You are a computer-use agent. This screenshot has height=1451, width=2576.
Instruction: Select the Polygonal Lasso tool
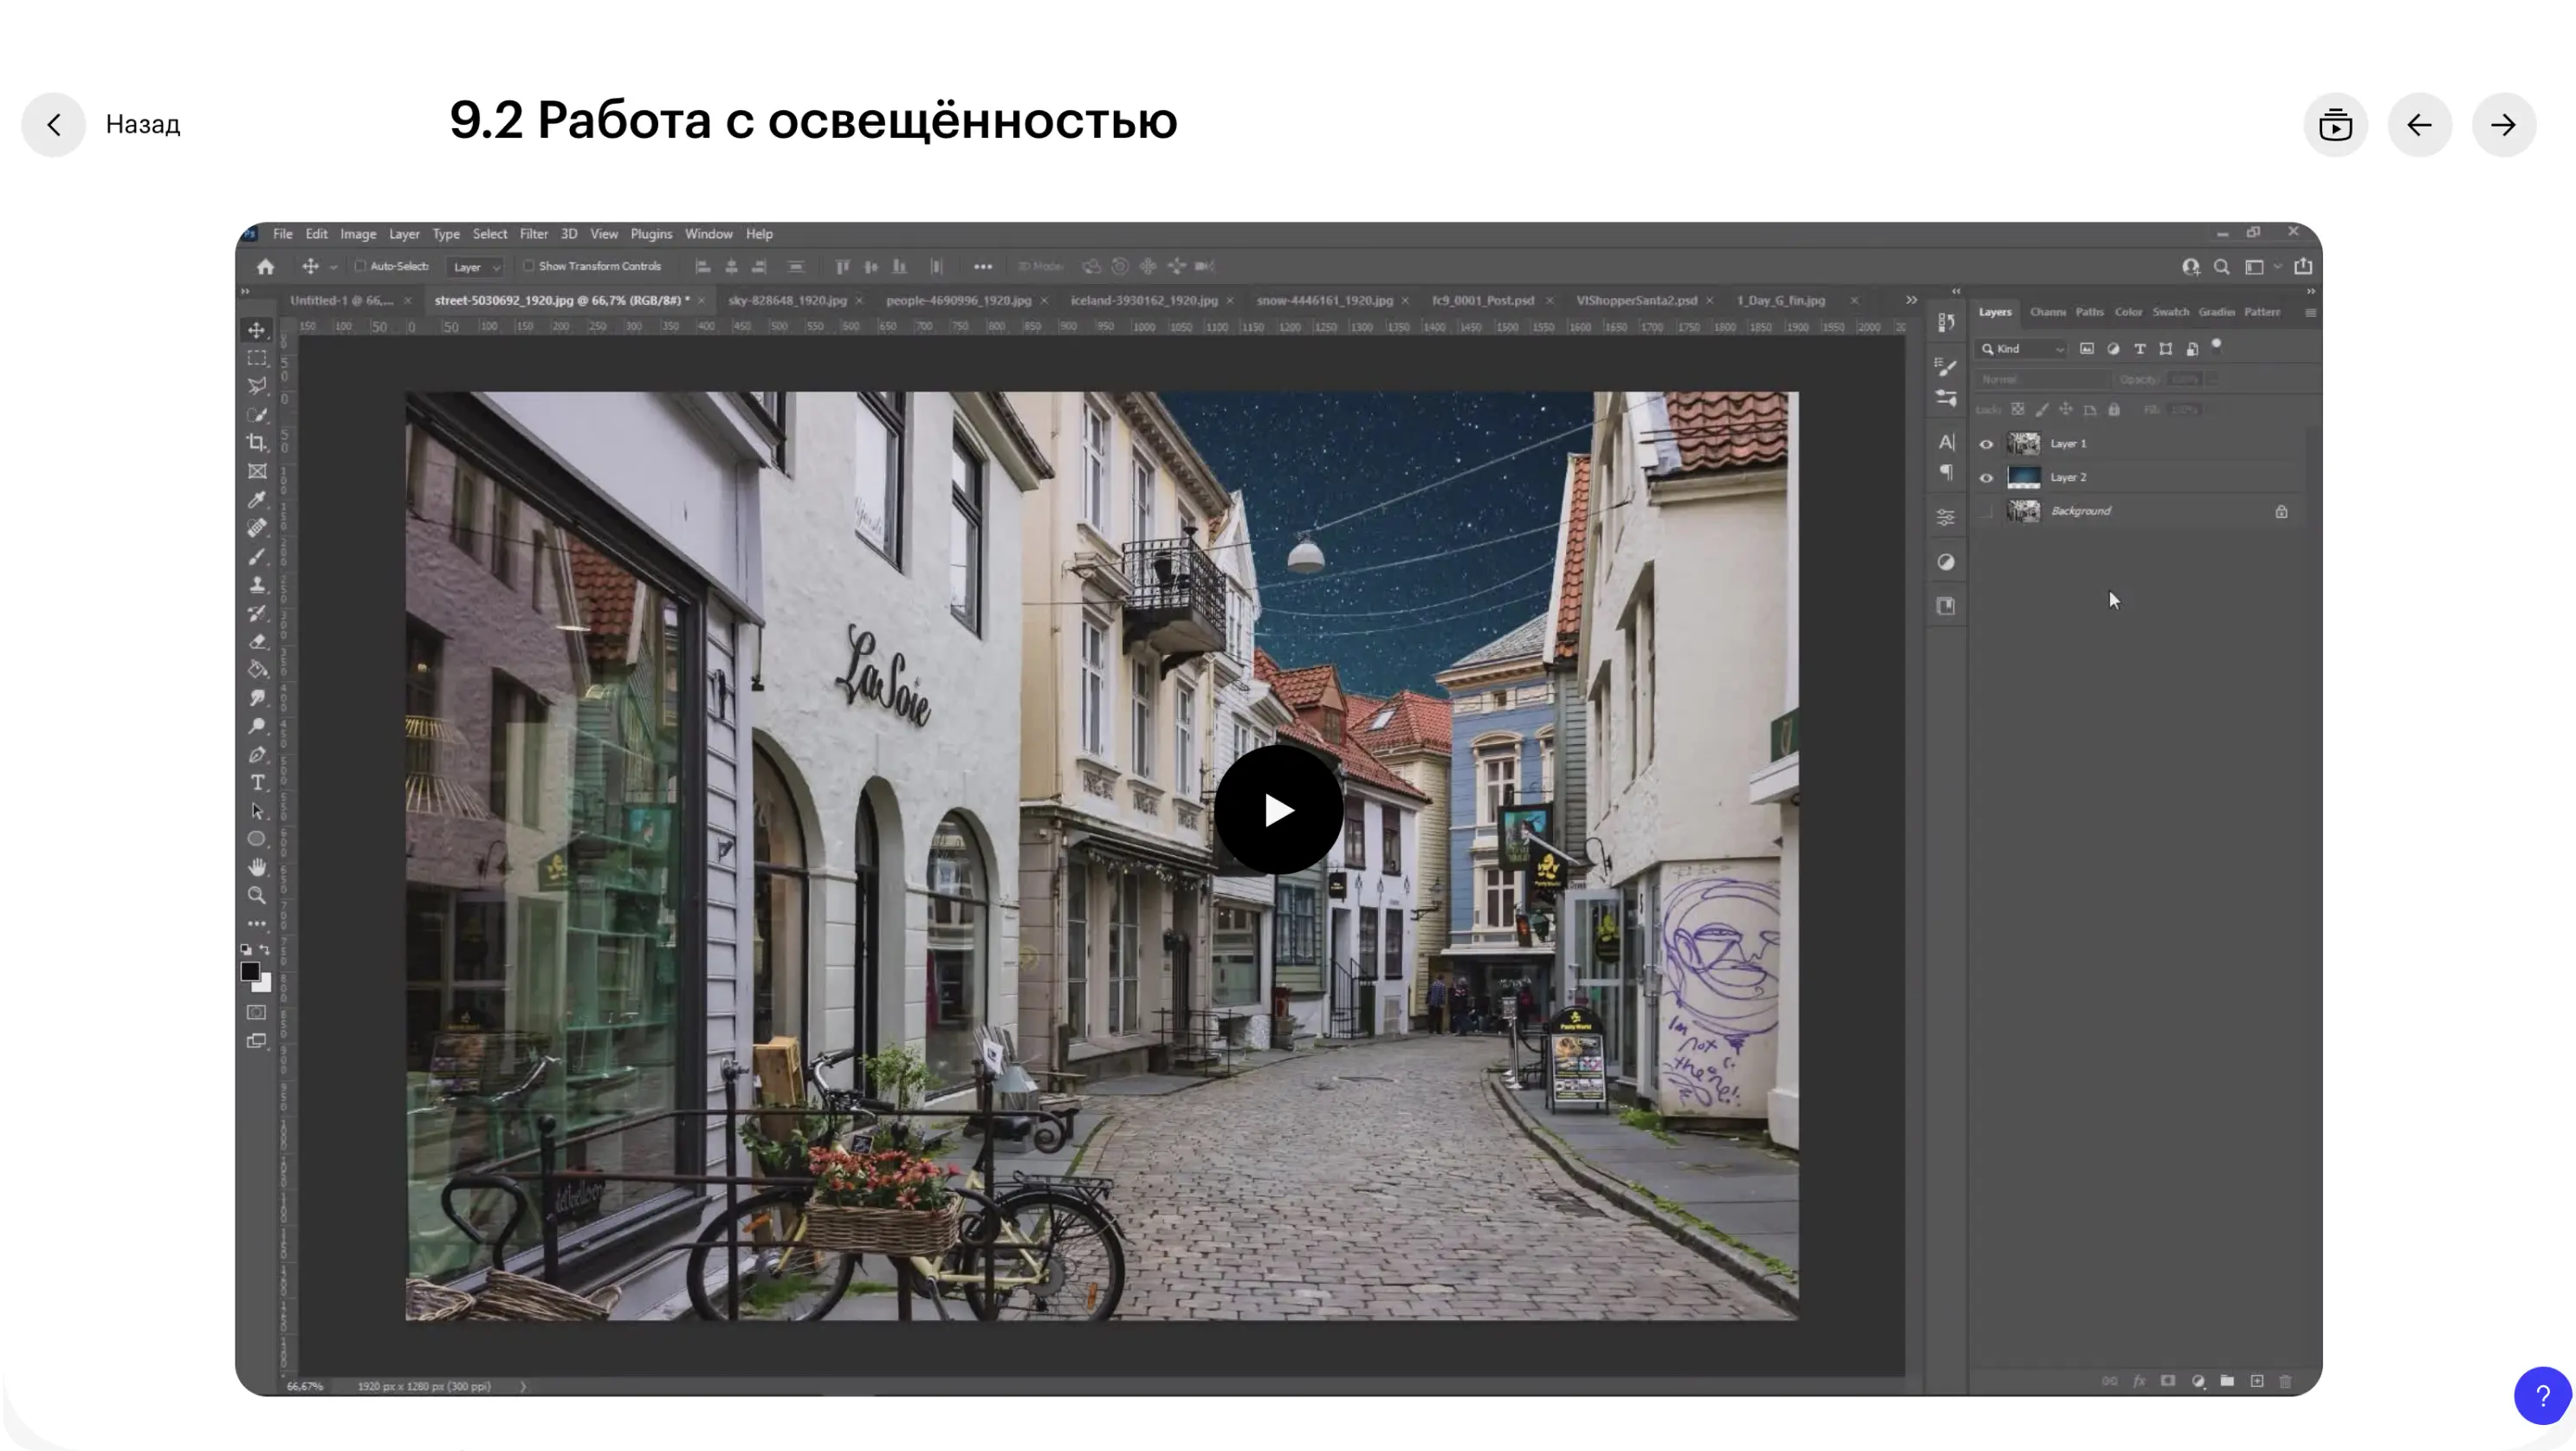(257, 386)
